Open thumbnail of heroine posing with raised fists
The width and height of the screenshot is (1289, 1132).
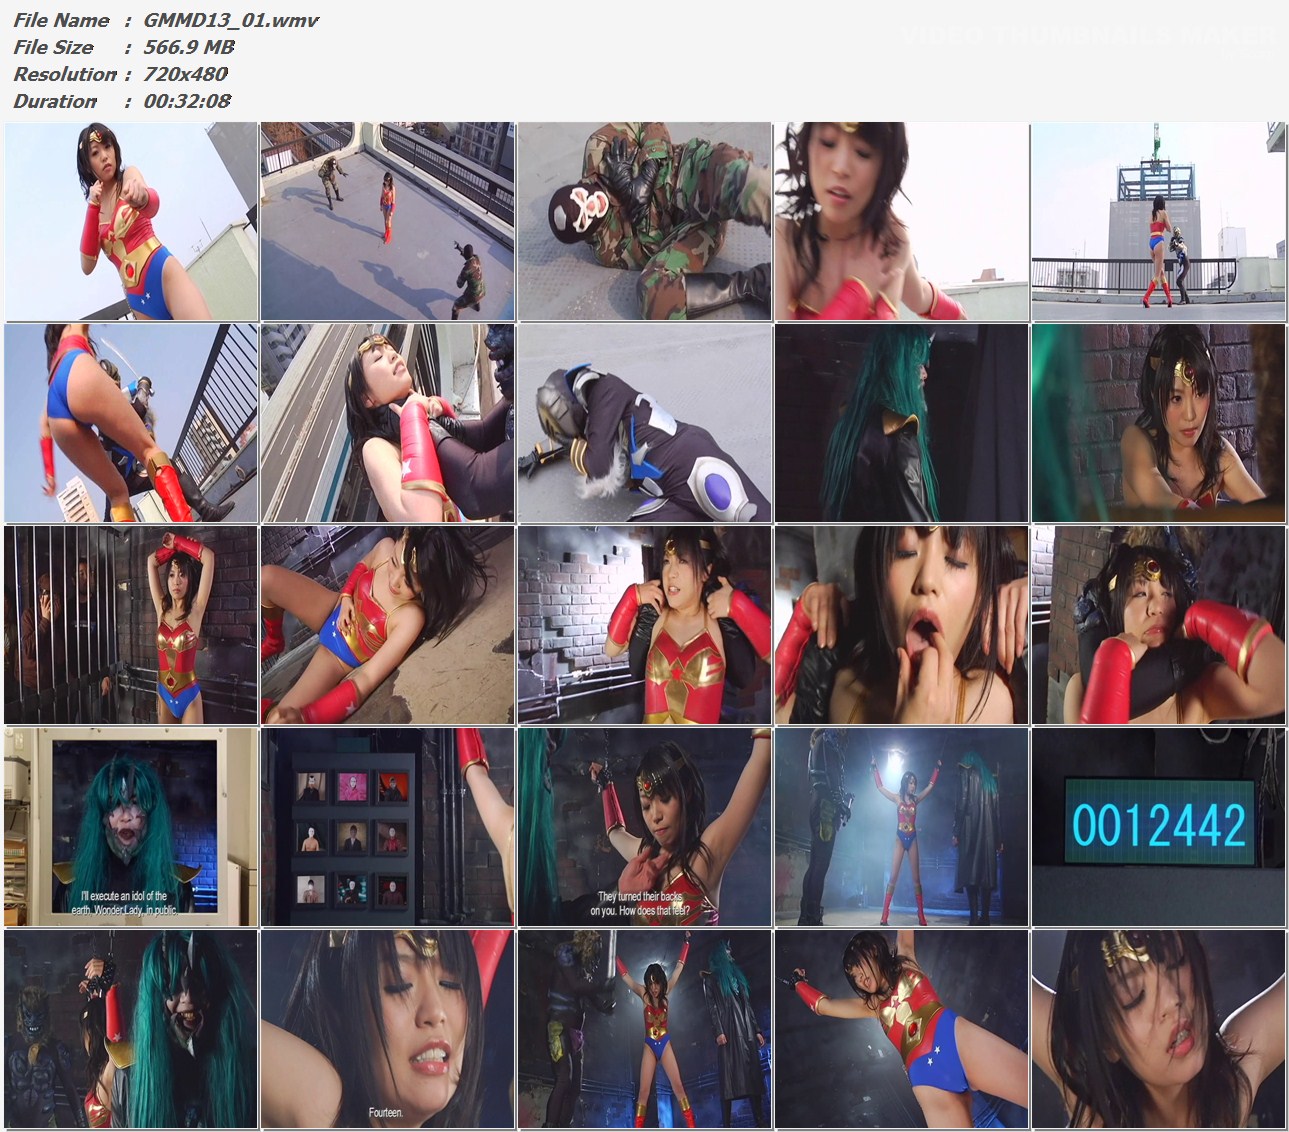[131, 221]
